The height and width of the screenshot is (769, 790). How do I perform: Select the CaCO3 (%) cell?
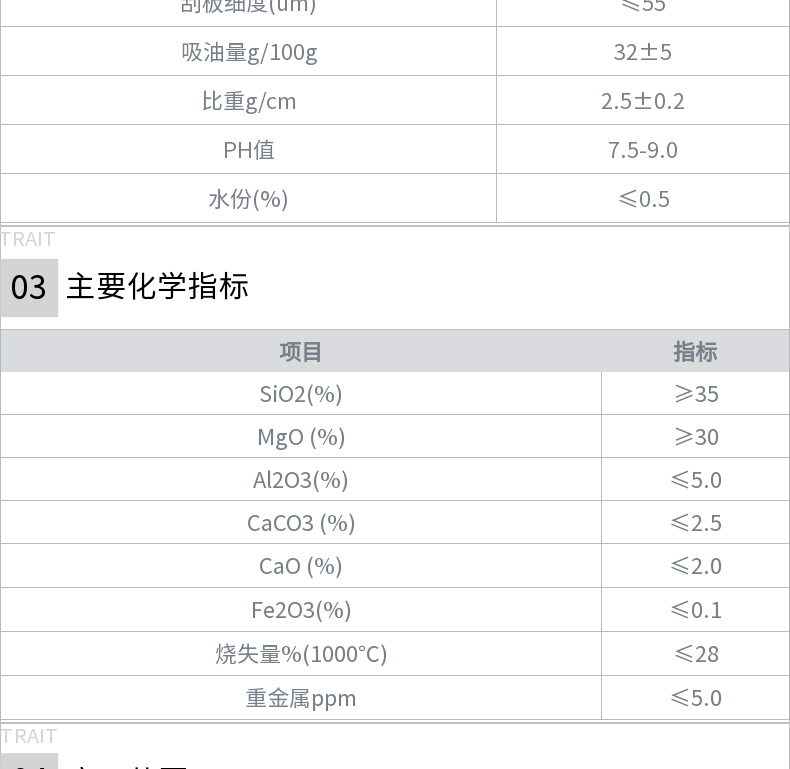tap(301, 523)
